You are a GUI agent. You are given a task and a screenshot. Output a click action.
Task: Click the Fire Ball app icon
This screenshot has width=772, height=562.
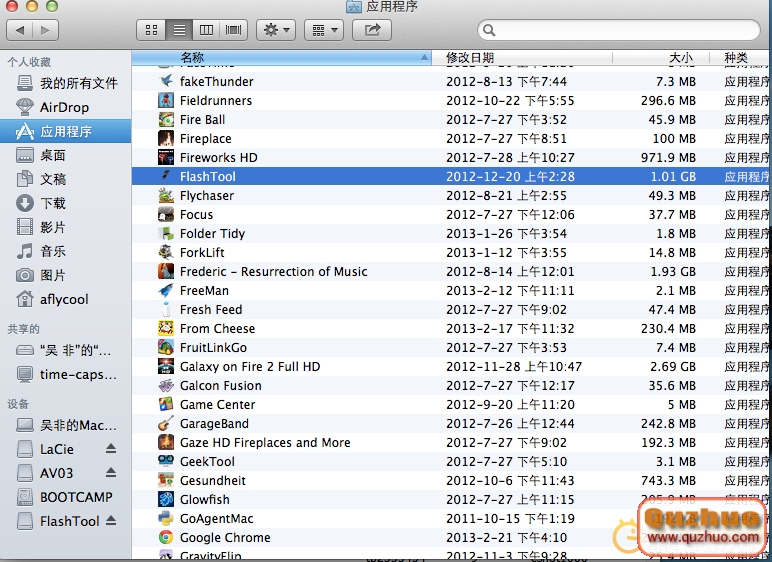point(166,119)
